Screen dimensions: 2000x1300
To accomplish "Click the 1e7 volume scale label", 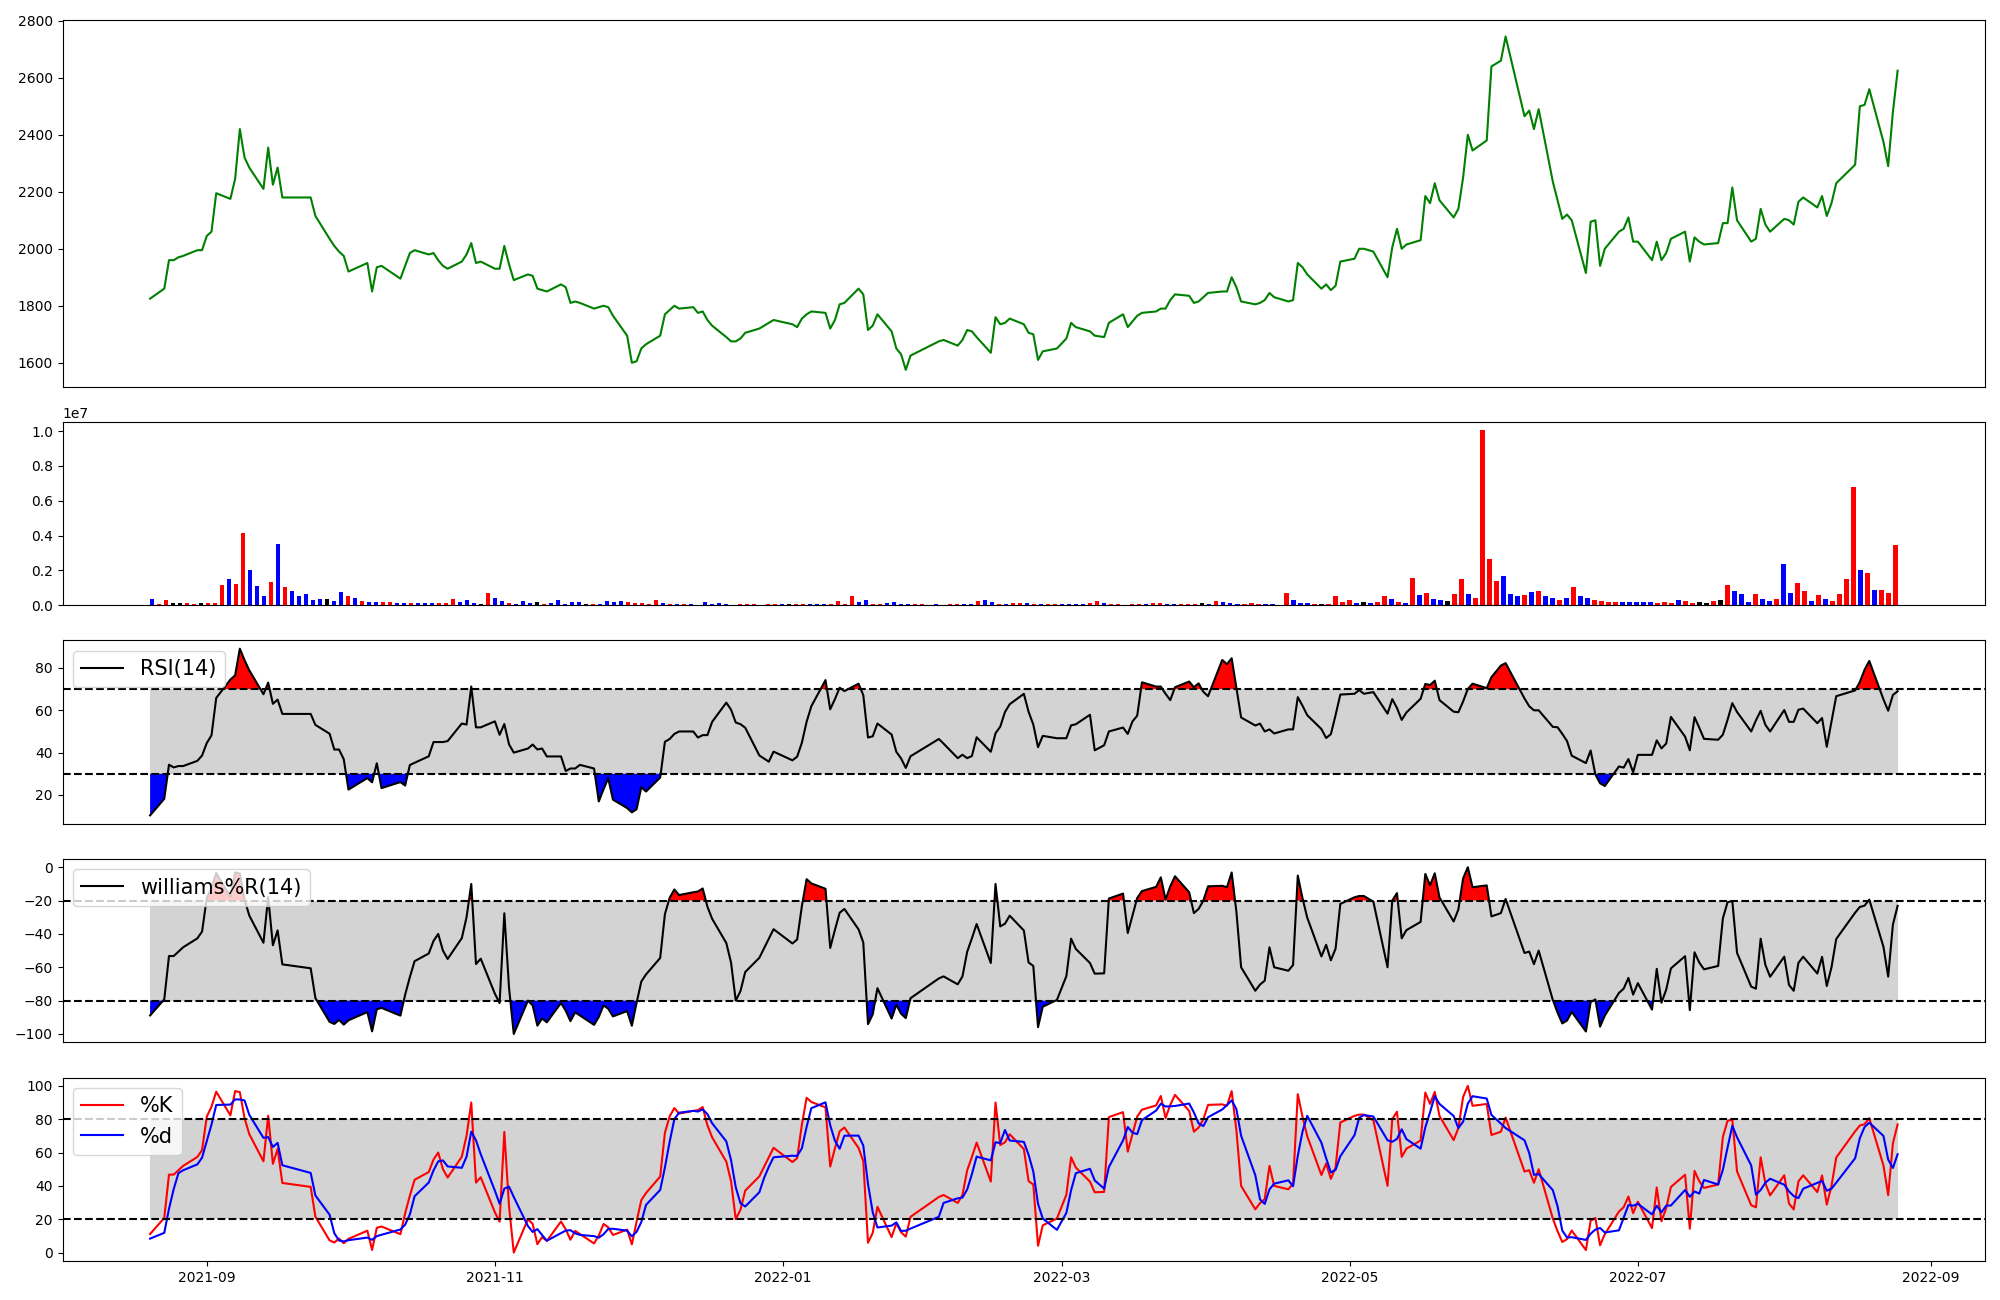I will pyautogui.click(x=75, y=413).
